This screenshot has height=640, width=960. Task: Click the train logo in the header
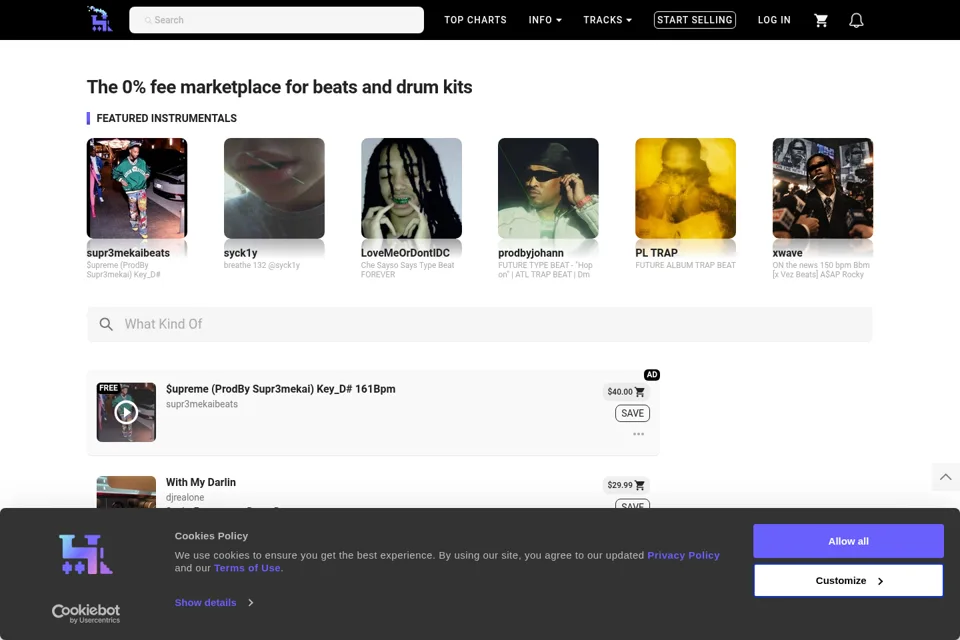pyautogui.click(x=100, y=19)
